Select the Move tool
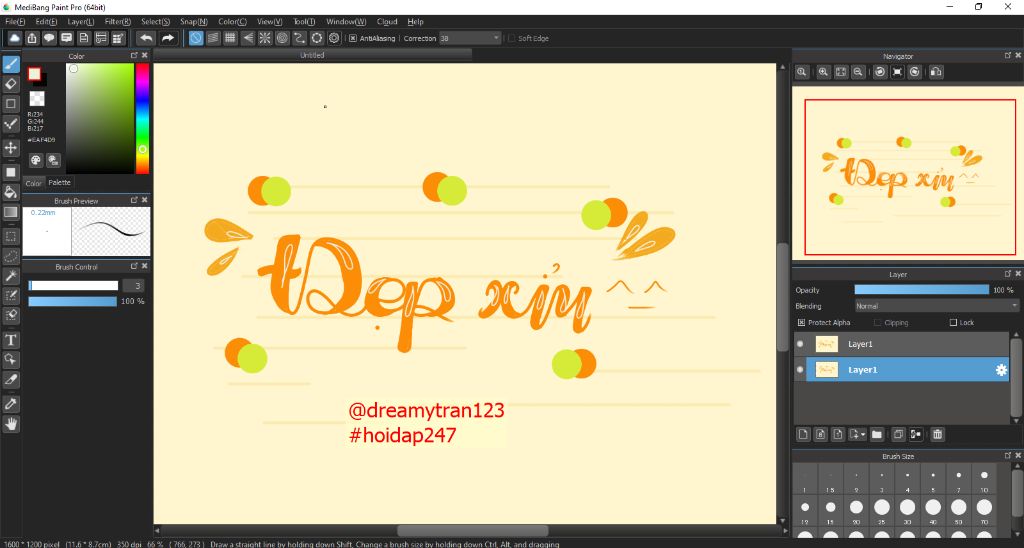The height and width of the screenshot is (548, 1024). point(11,148)
